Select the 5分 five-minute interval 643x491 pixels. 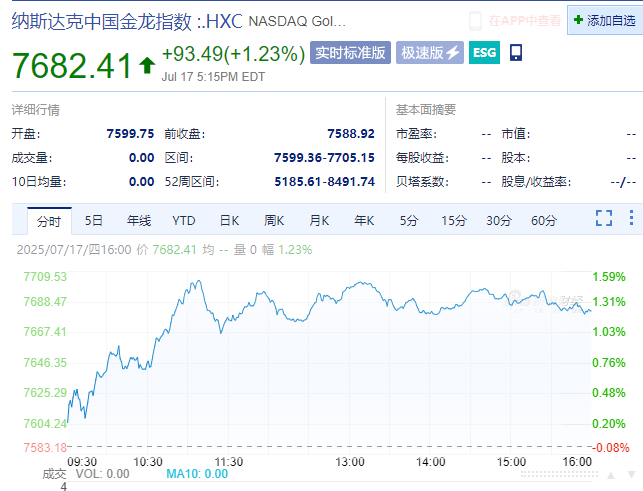point(409,220)
